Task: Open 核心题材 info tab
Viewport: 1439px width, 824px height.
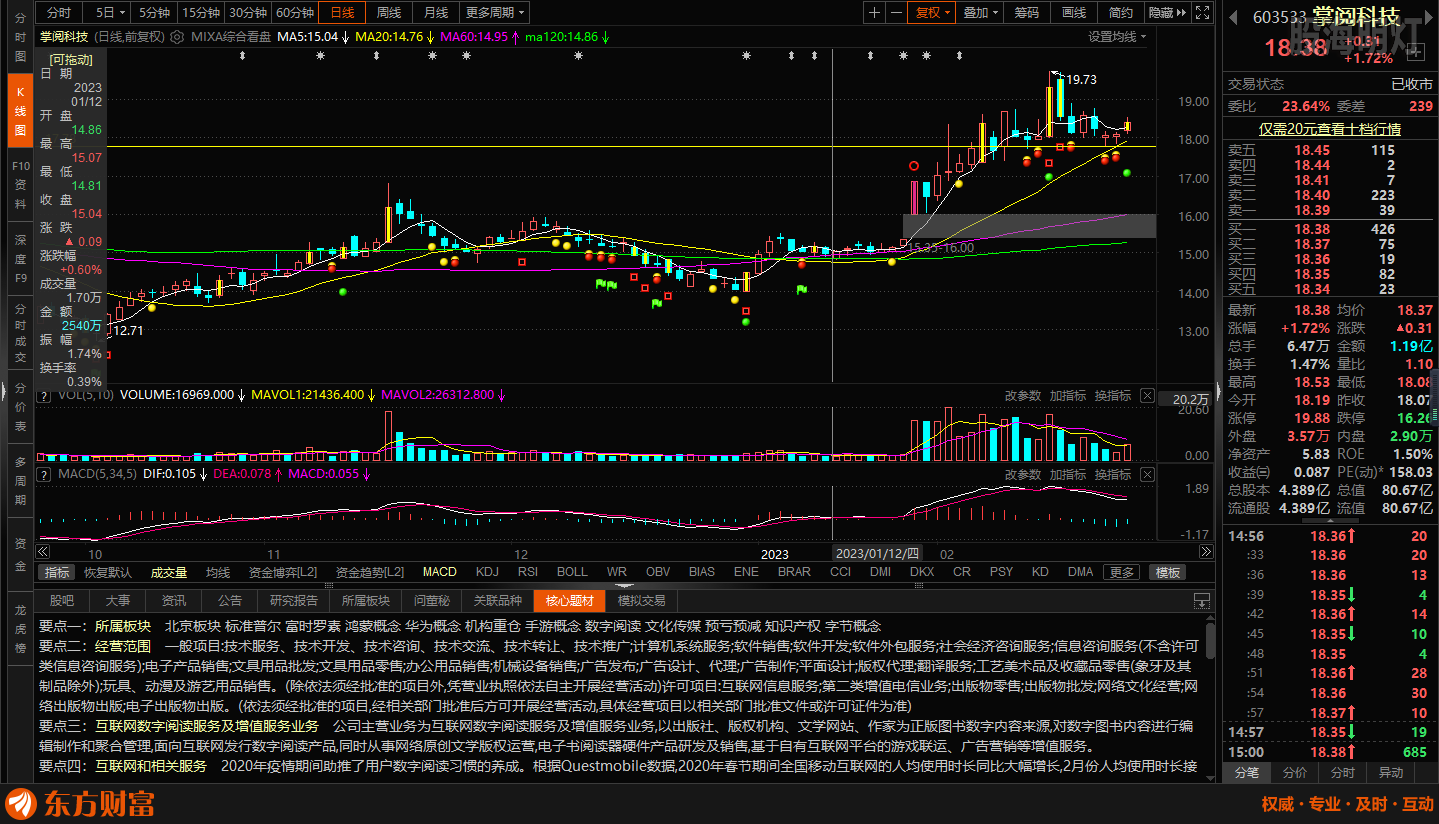Action: coord(570,601)
